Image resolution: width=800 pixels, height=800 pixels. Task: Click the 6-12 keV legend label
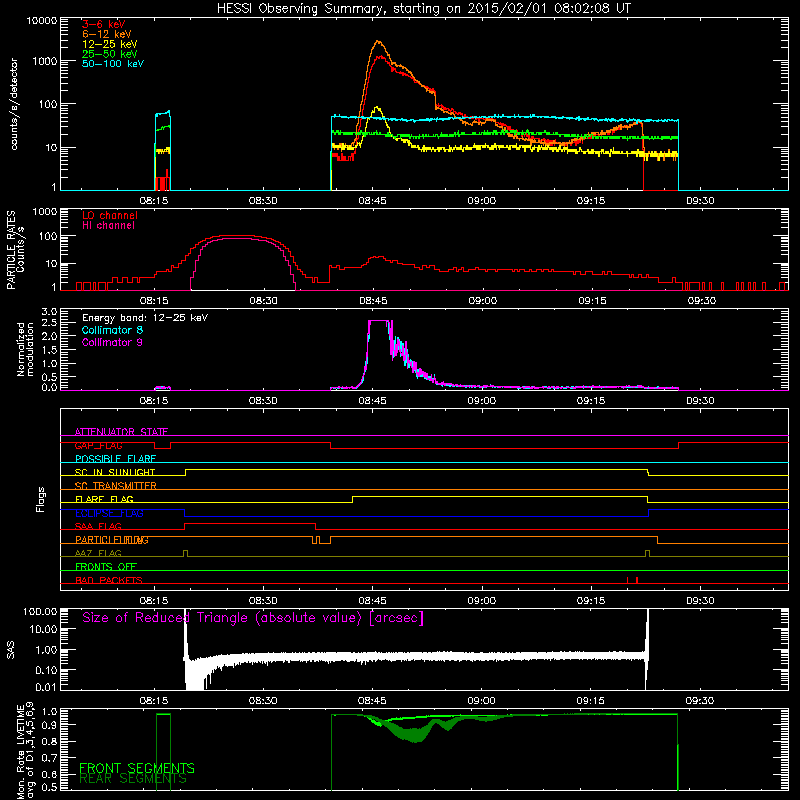[x=107, y=34]
